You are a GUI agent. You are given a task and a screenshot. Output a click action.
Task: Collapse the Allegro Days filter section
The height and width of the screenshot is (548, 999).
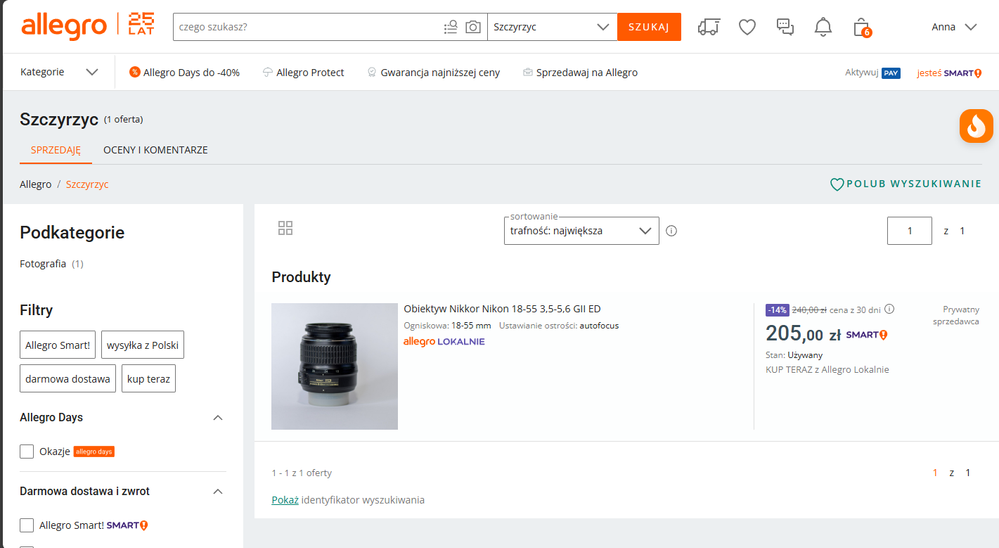click(x=218, y=418)
